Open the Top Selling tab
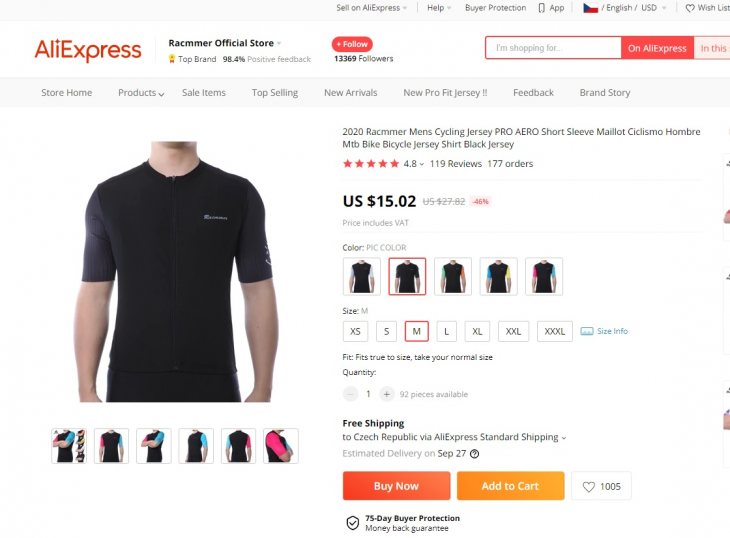The width and height of the screenshot is (730, 538). pyautogui.click(x=275, y=93)
